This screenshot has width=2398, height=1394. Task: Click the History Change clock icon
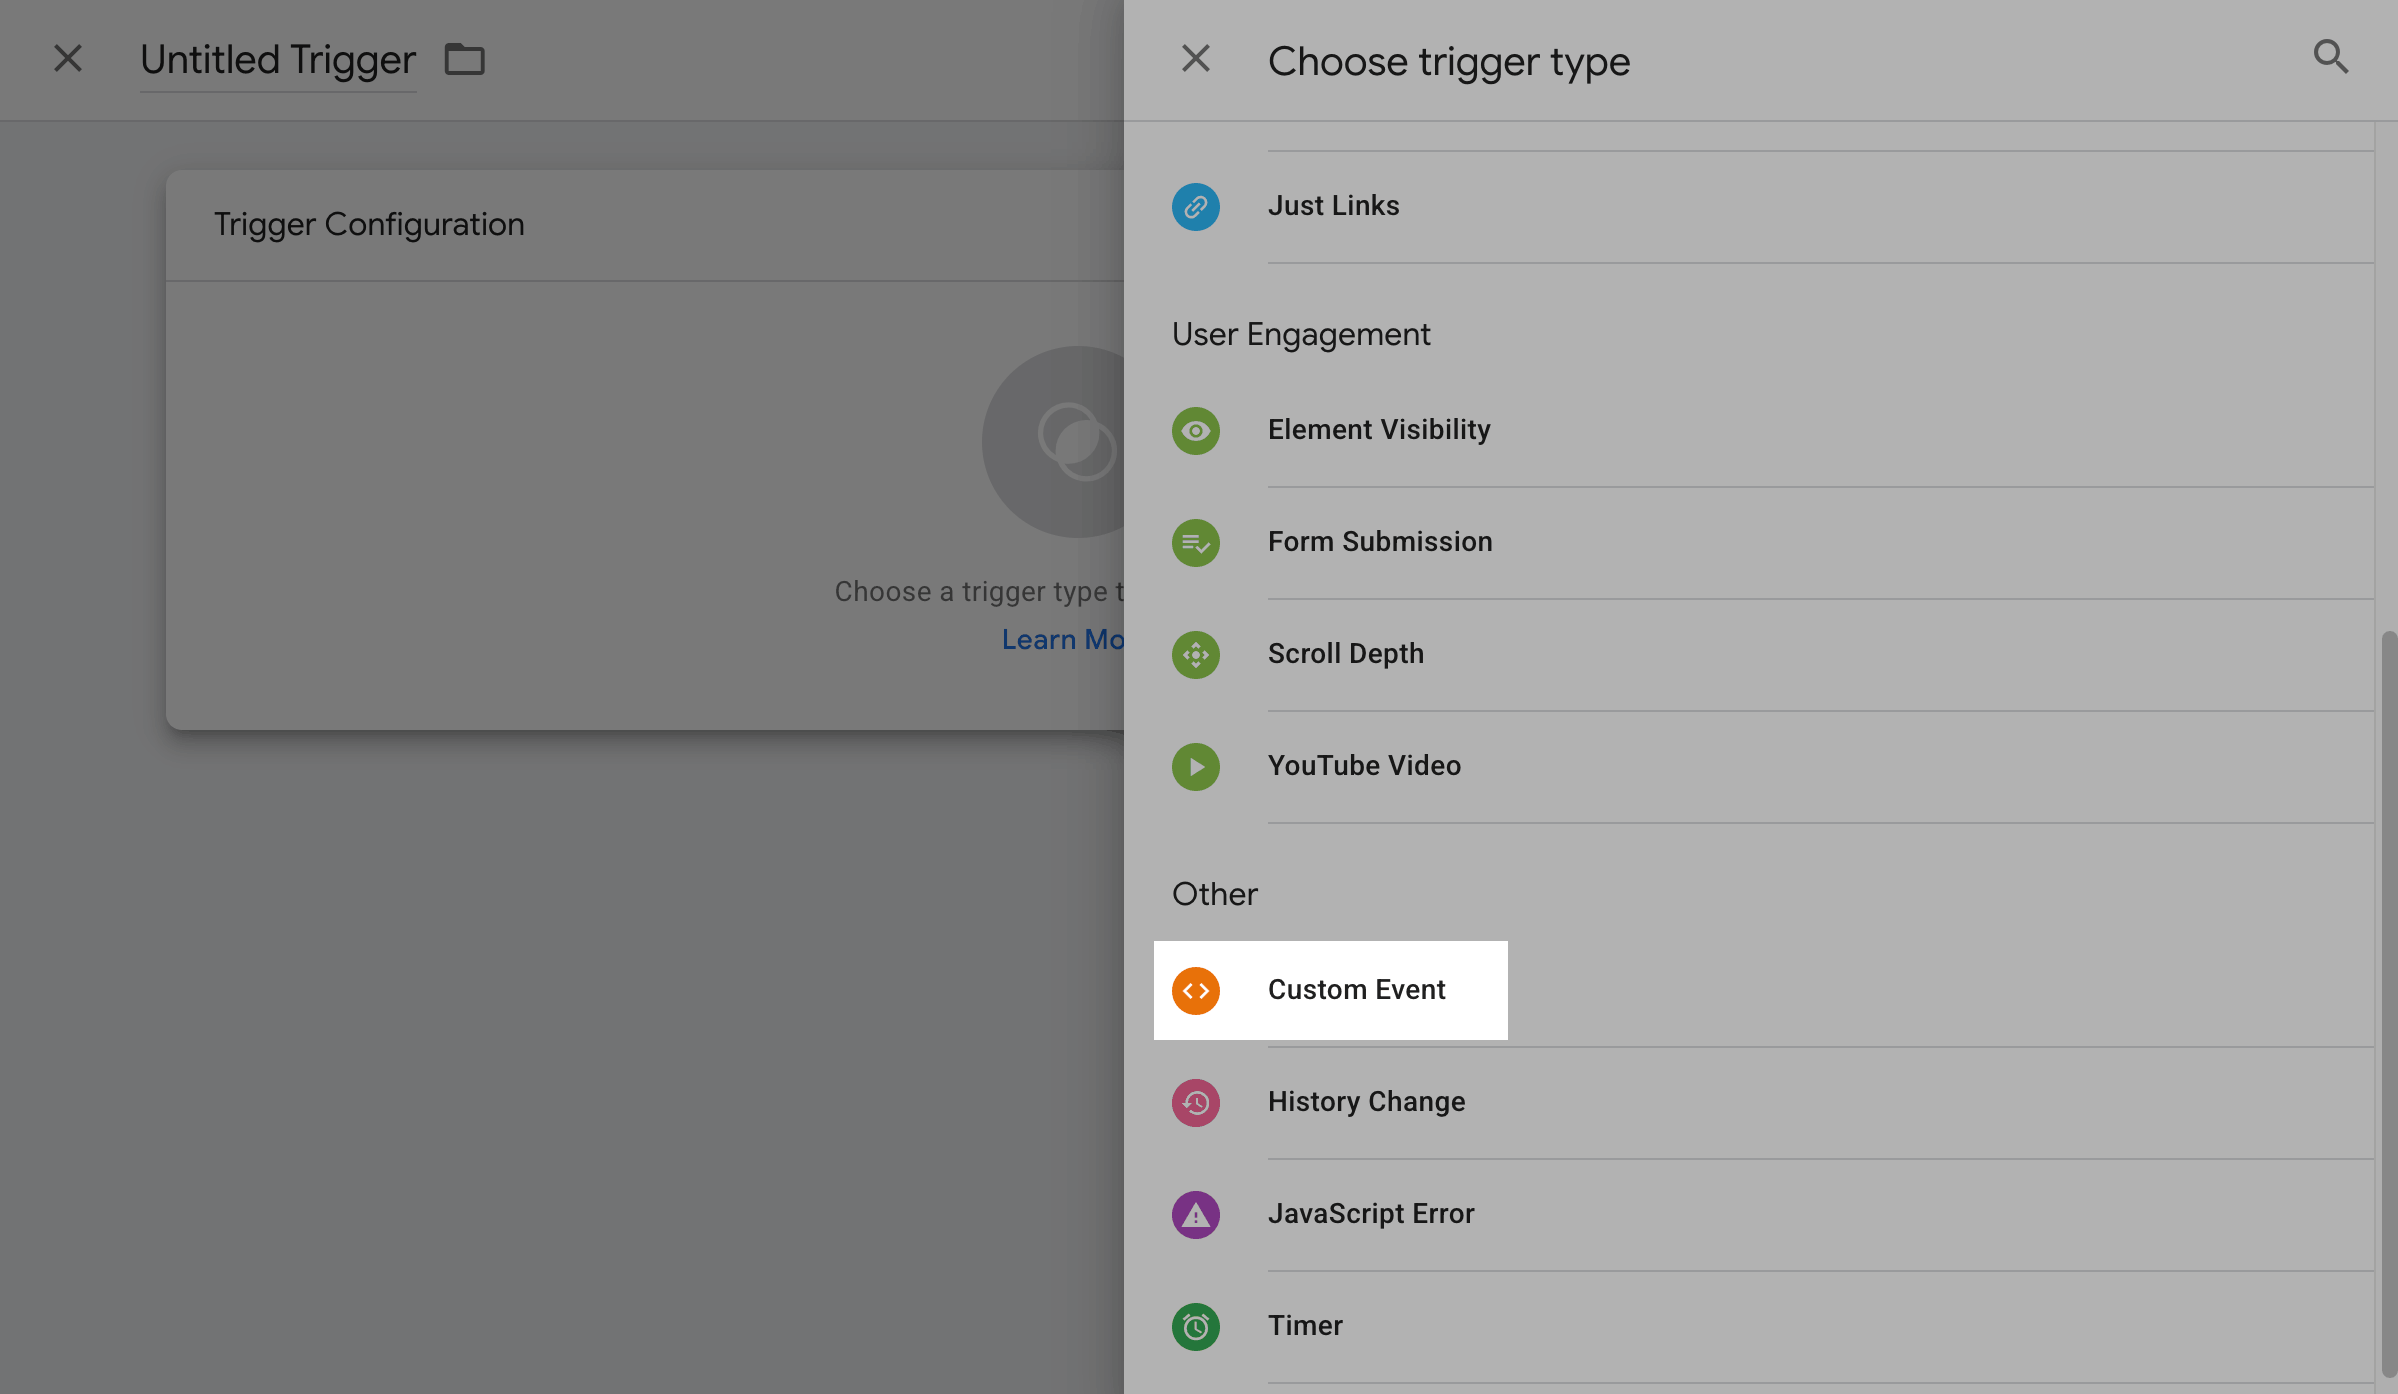(x=1196, y=1103)
